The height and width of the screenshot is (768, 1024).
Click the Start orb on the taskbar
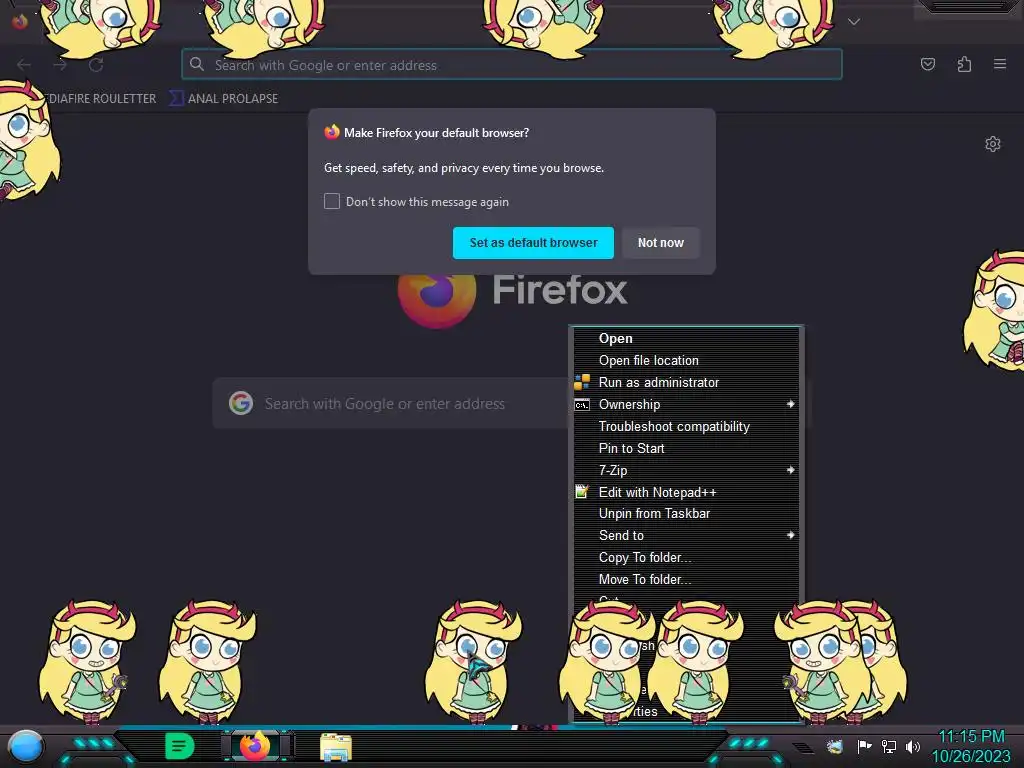click(x=25, y=746)
